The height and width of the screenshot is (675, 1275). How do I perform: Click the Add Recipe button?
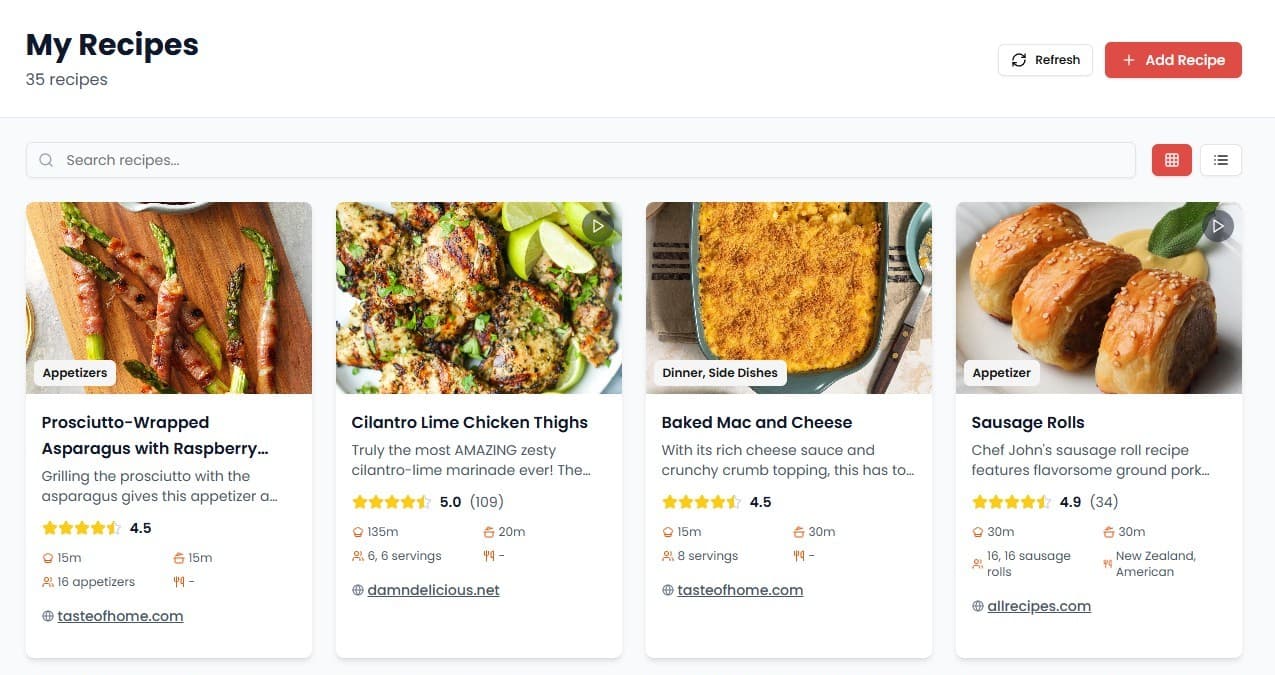pyautogui.click(x=1173, y=60)
